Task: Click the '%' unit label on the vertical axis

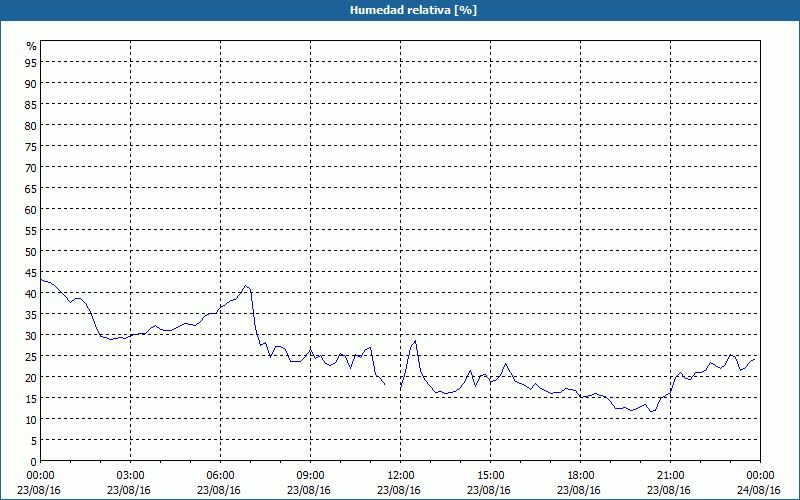Action: point(32,46)
